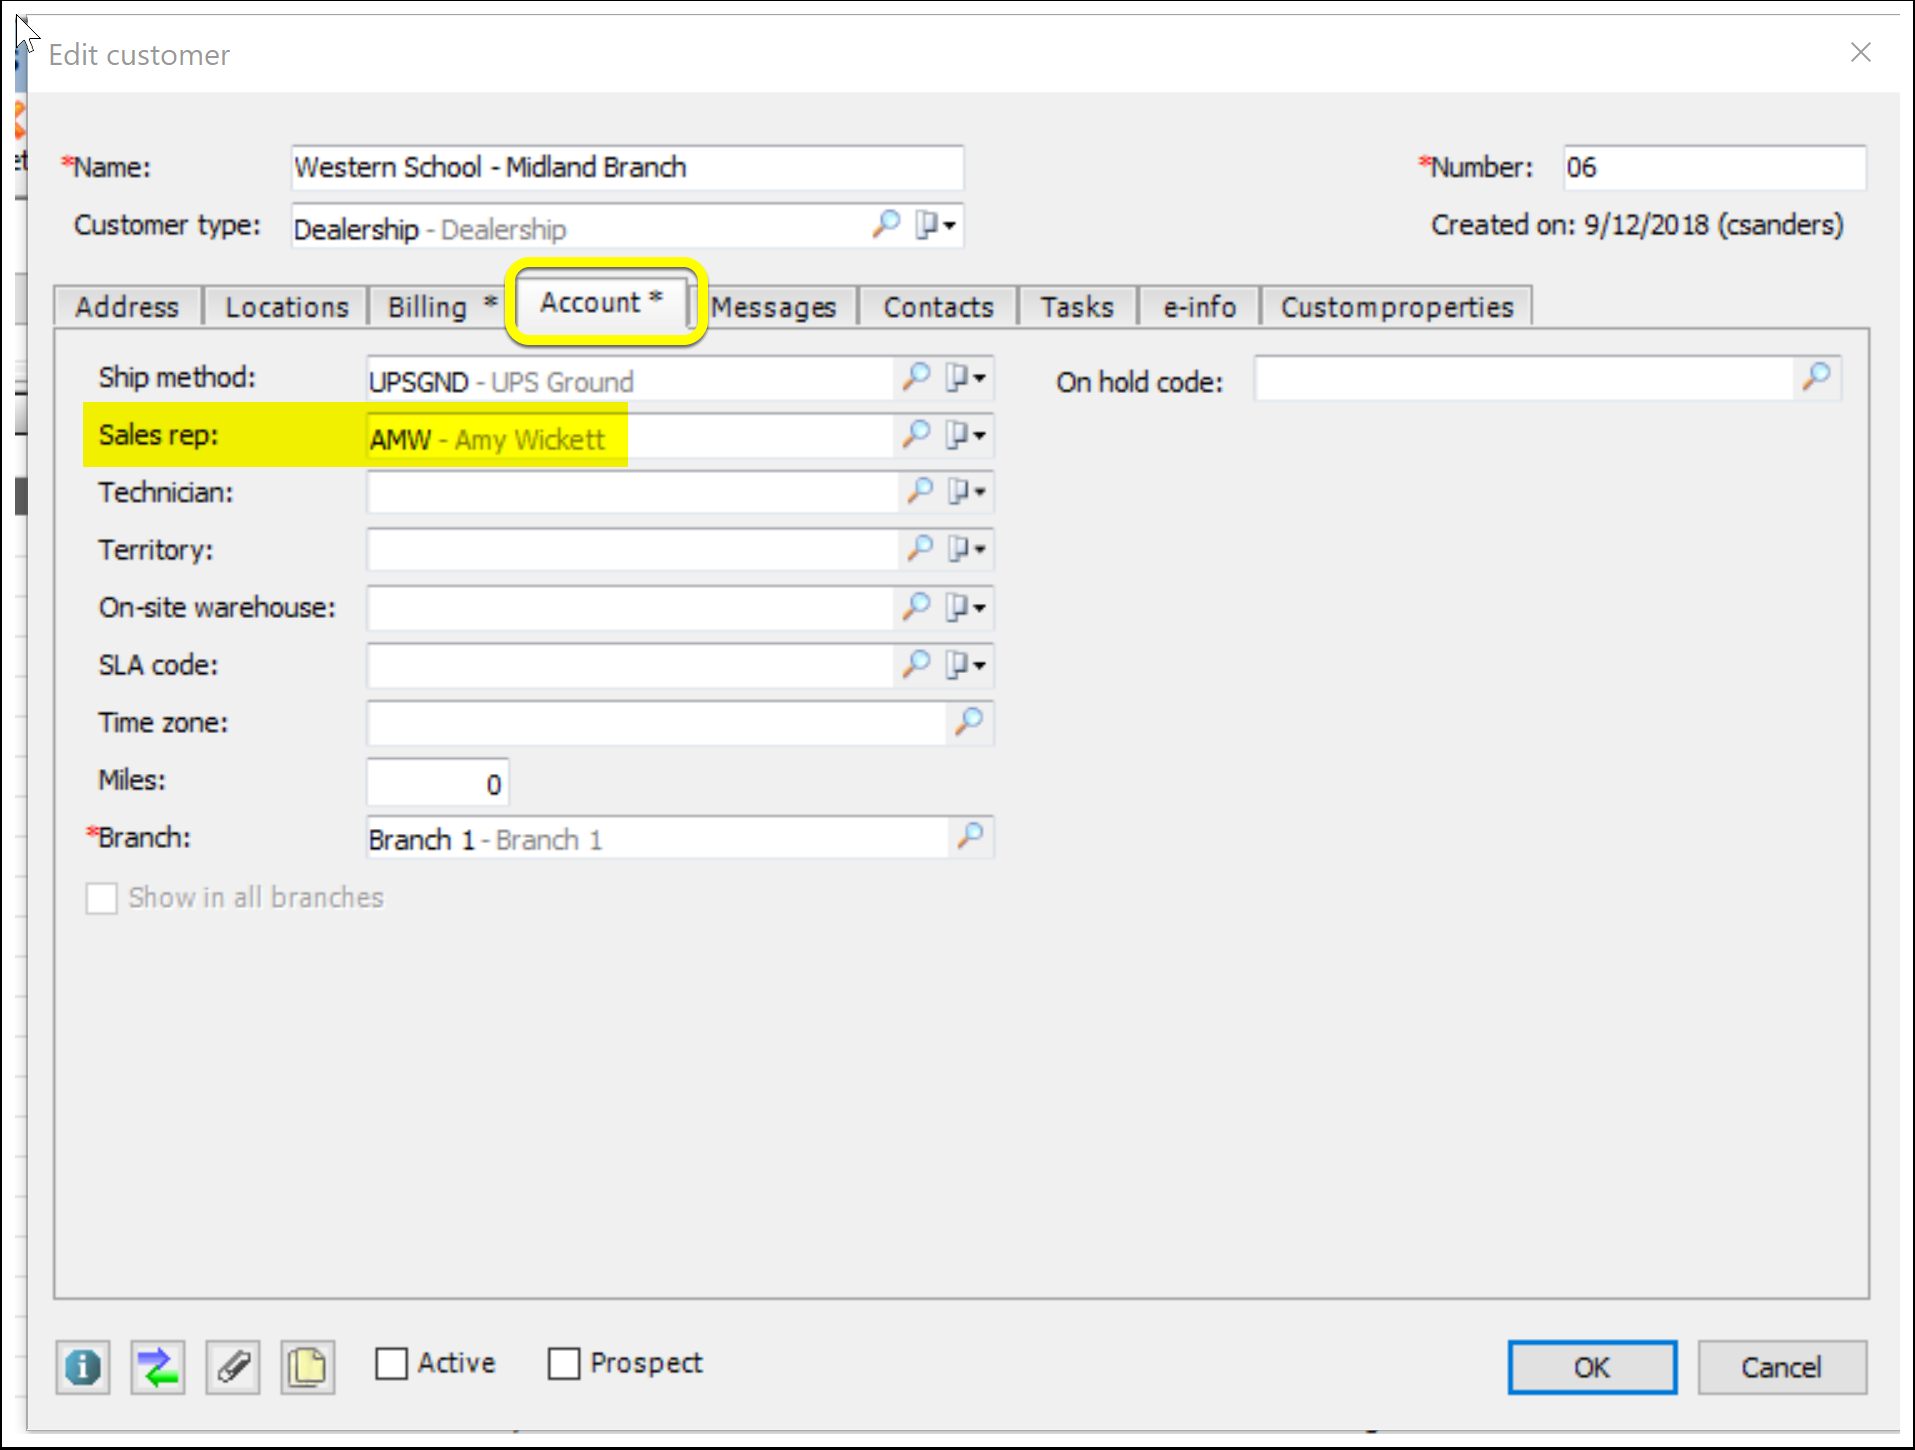
Task: Click the Branch lookup magnifier
Action: pos(968,837)
